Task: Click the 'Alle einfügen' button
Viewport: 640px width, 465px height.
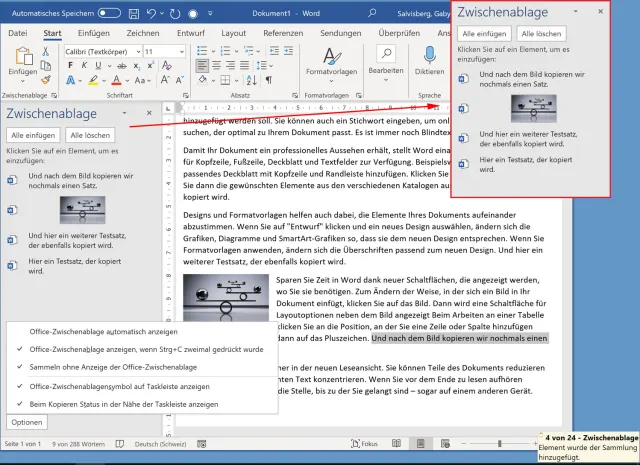Action: [33, 135]
